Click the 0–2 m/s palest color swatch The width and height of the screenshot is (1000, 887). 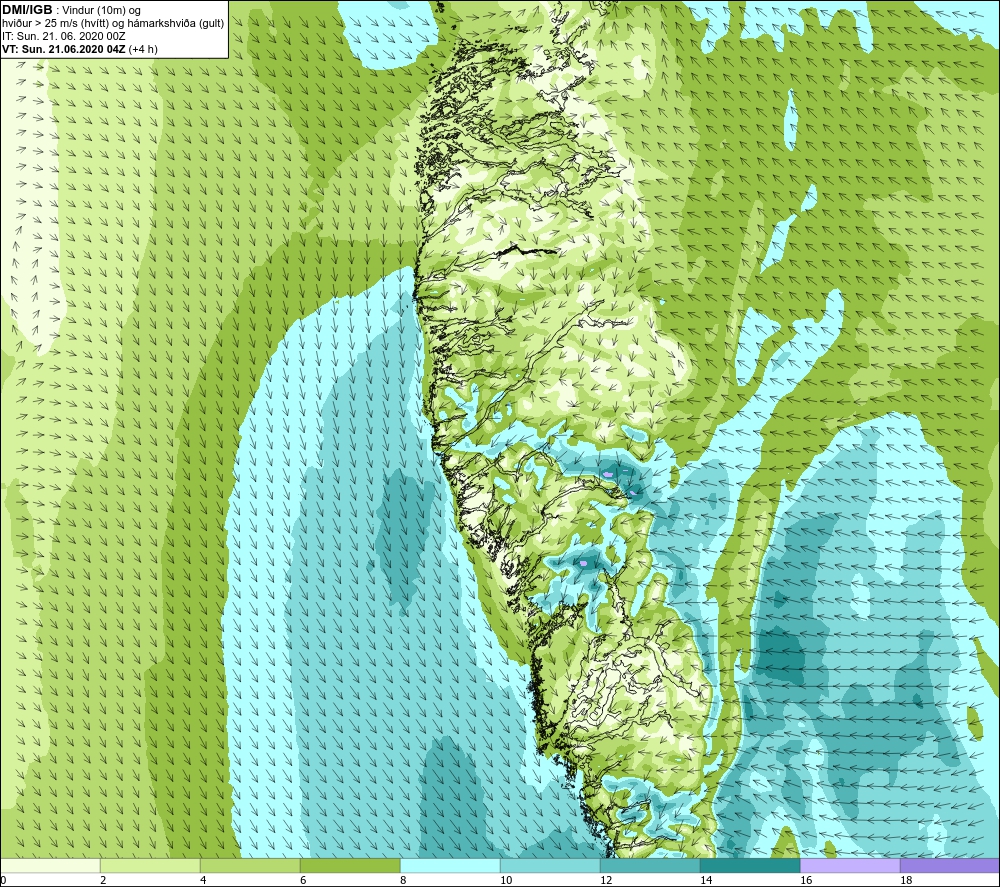50,865
